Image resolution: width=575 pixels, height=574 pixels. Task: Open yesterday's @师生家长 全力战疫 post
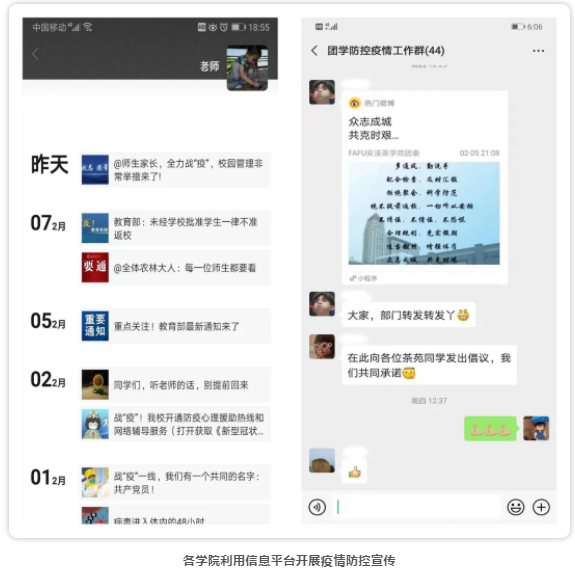pos(175,169)
